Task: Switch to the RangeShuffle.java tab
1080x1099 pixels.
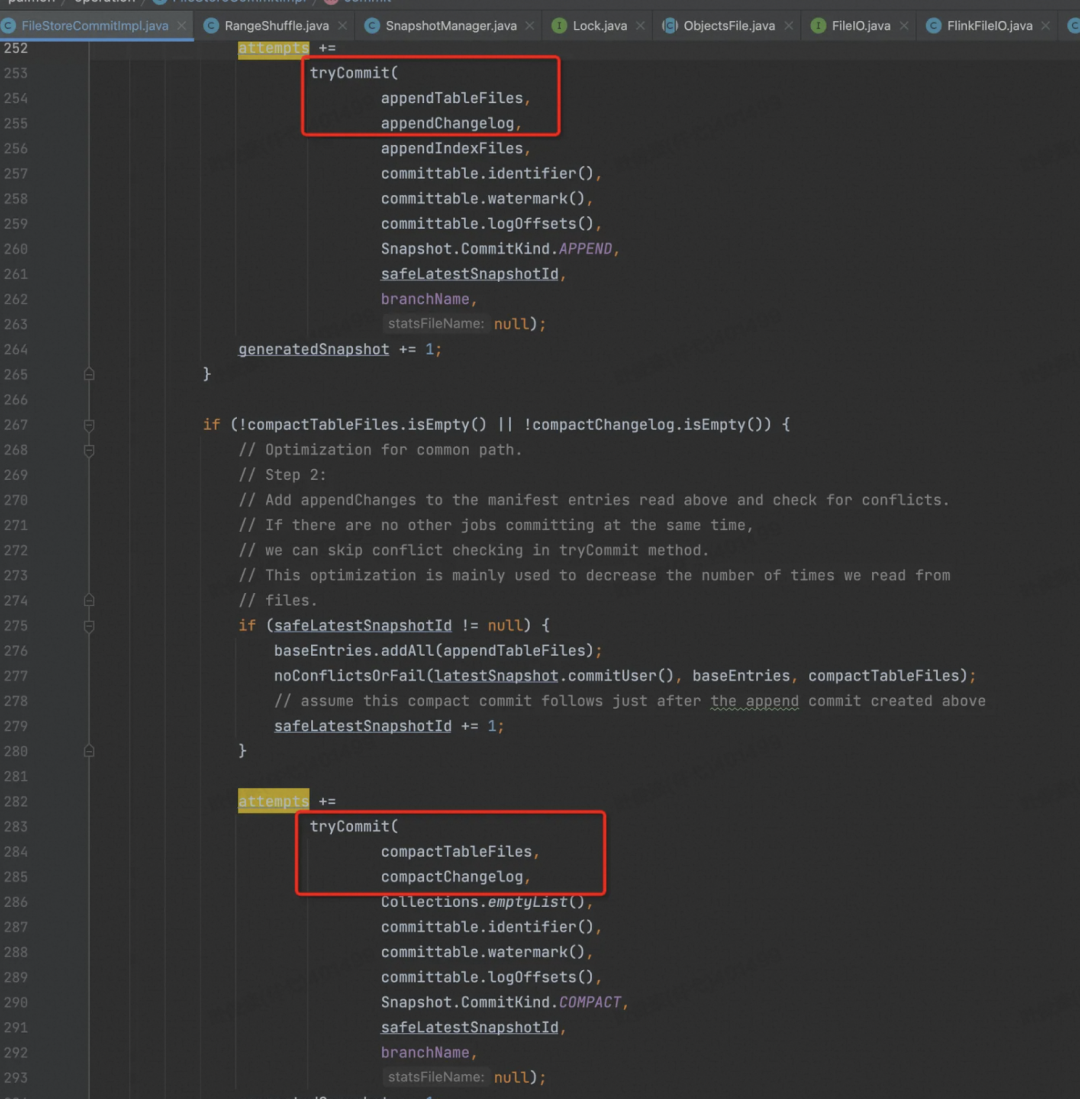Action: (276, 26)
